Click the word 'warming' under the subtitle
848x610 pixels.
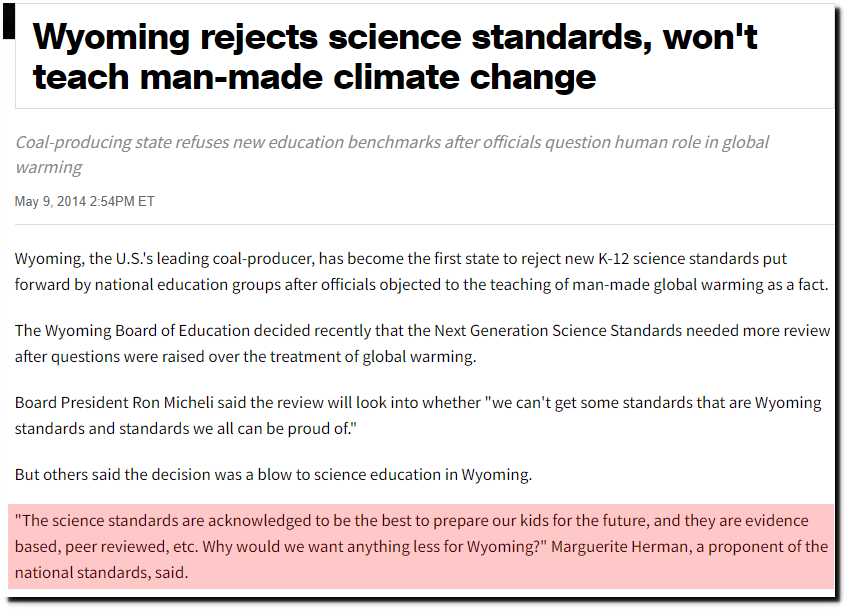49,168
